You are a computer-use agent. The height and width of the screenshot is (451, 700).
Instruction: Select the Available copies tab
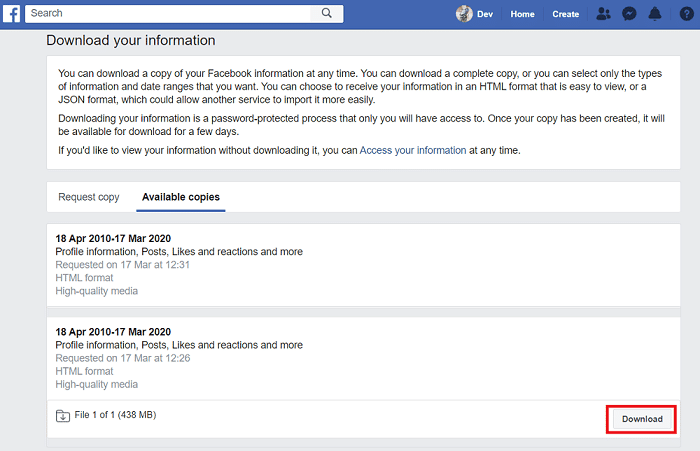pyautogui.click(x=181, y=197)
